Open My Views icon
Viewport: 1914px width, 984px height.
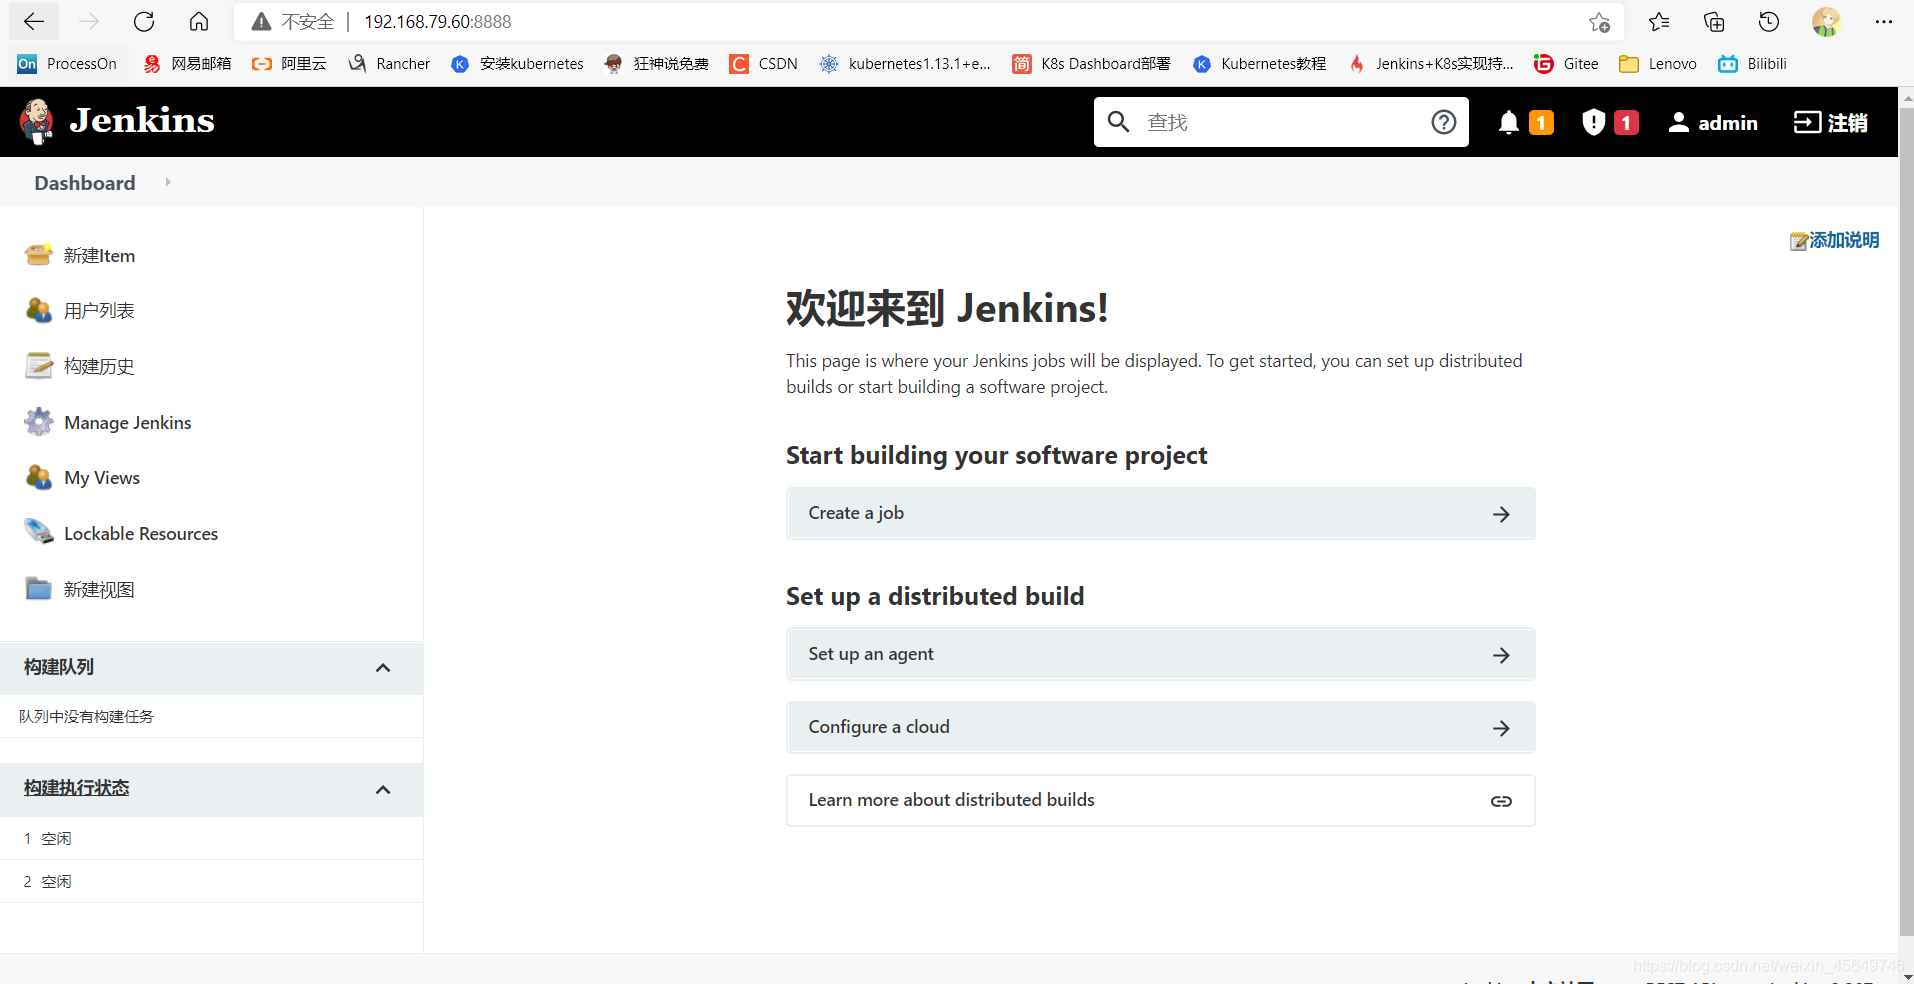coord(39,478)
